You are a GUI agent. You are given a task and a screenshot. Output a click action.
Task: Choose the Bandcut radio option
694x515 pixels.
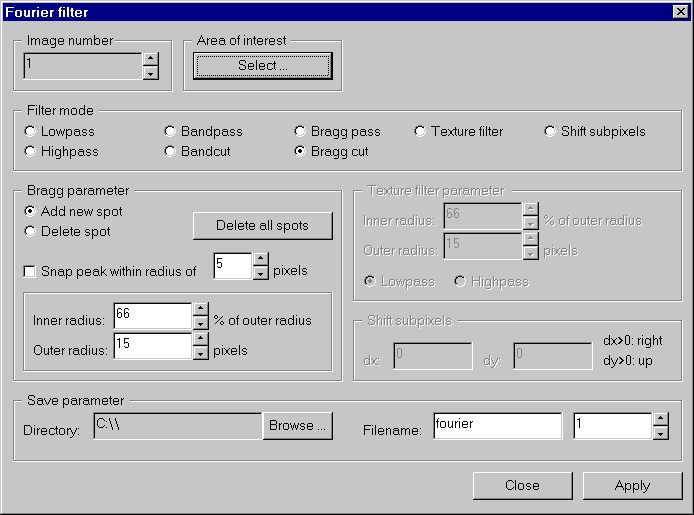171,152
